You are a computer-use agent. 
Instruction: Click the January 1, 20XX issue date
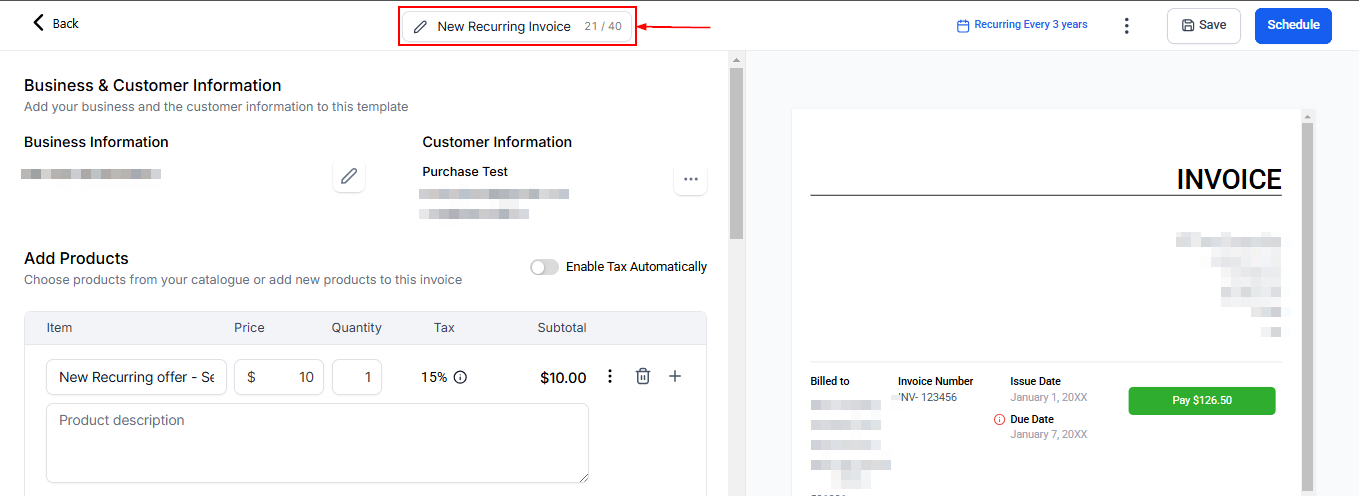click(x=1048, y=397)
